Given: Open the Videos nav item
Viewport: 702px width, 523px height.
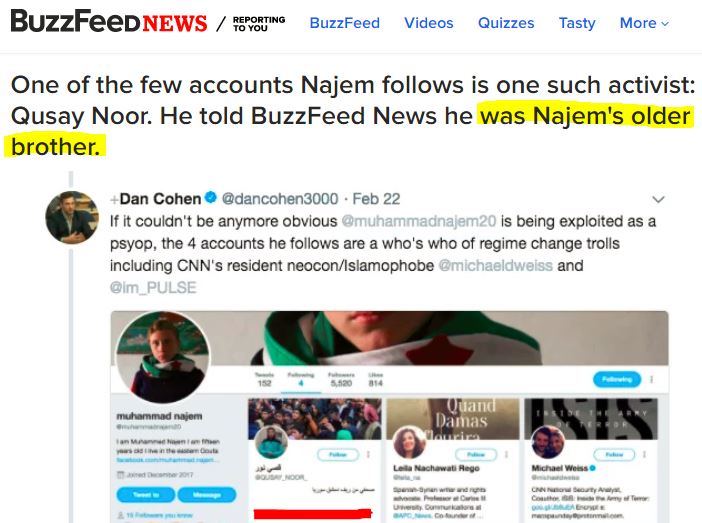Looking at the screenshot, I should [429, 23].
